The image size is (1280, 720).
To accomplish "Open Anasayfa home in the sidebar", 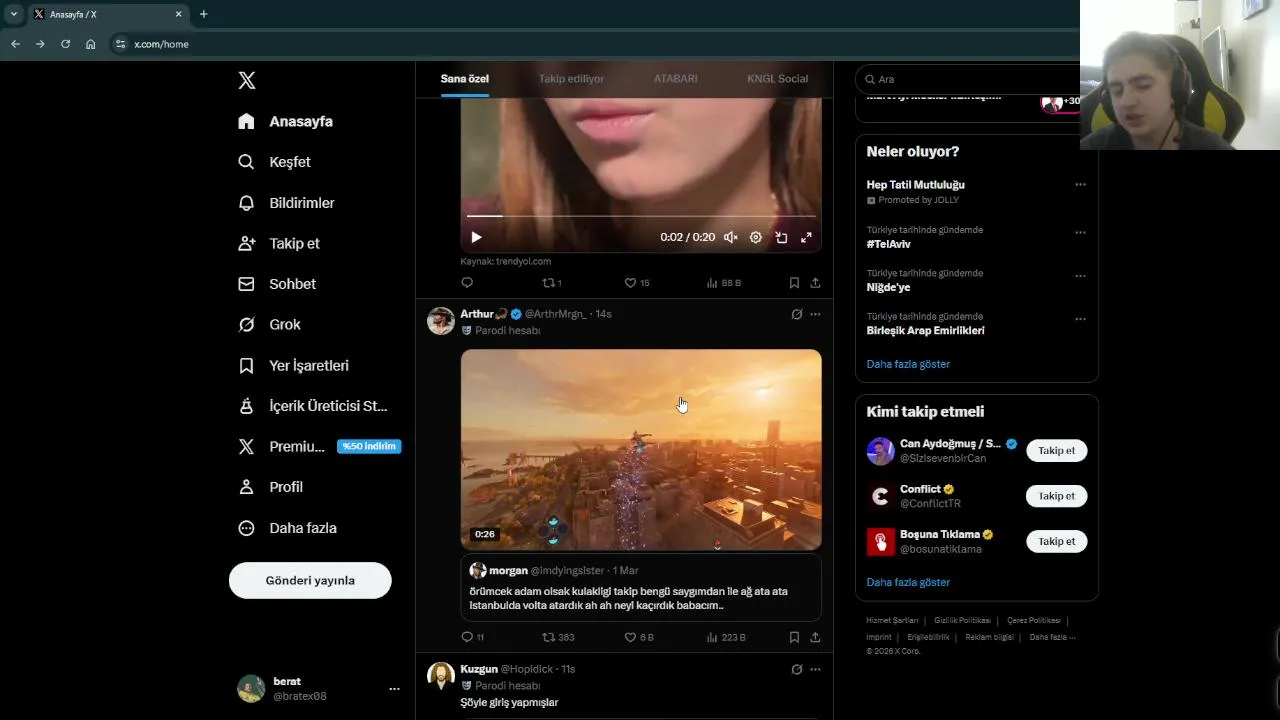I will coord(286,121).
